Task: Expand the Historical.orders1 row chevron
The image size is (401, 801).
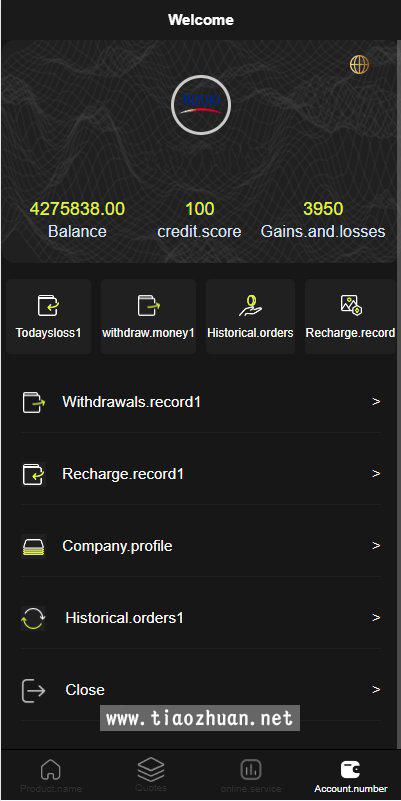Action: tap(376, 618)
